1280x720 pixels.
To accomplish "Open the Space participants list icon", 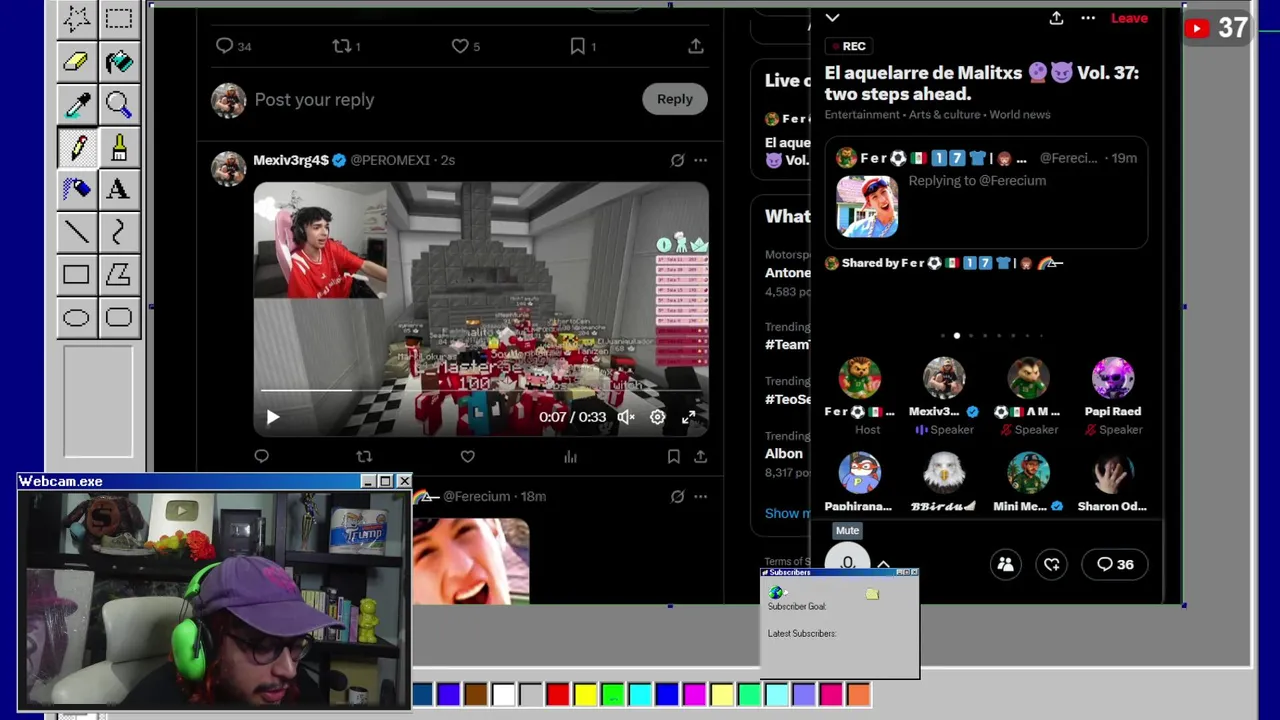I will 1006,564.
